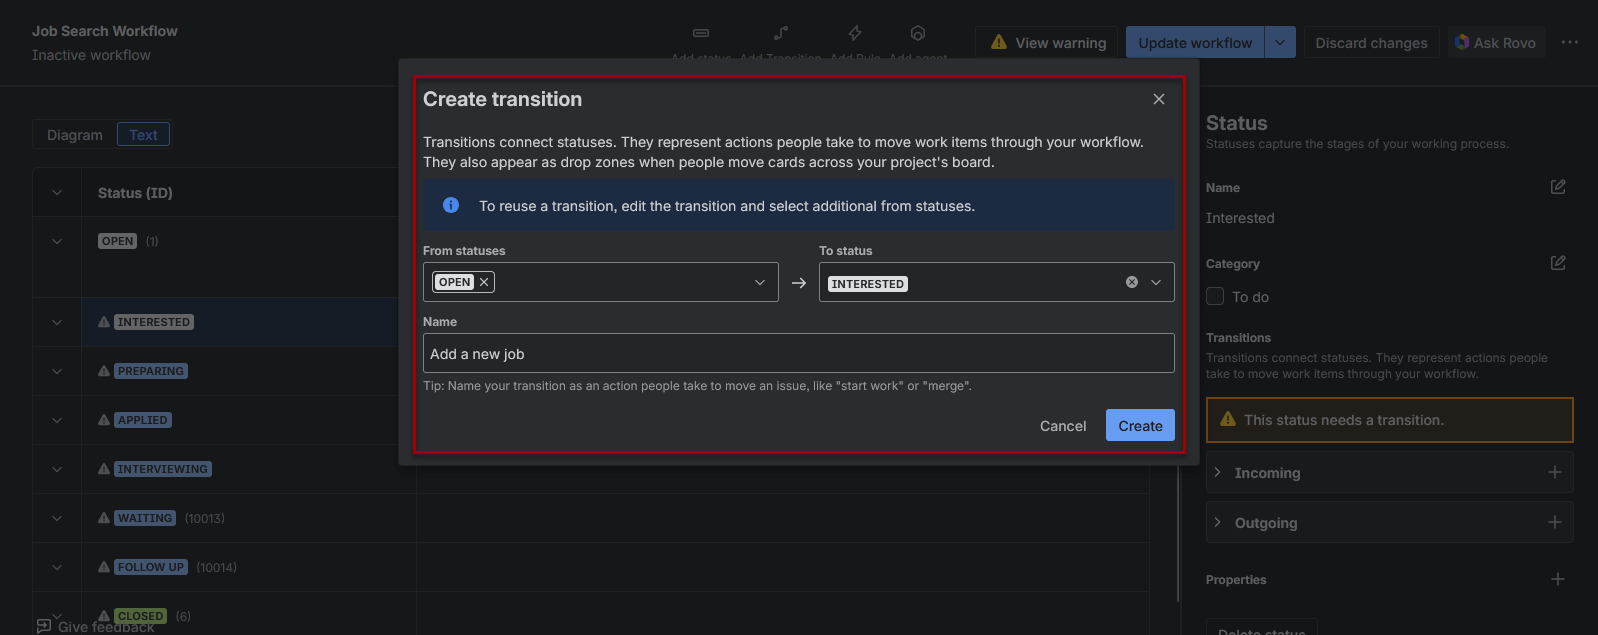This screenshot has height=635, width=1598.
Task: Select the INTERESTED status in the table
Action: point(153,322)
